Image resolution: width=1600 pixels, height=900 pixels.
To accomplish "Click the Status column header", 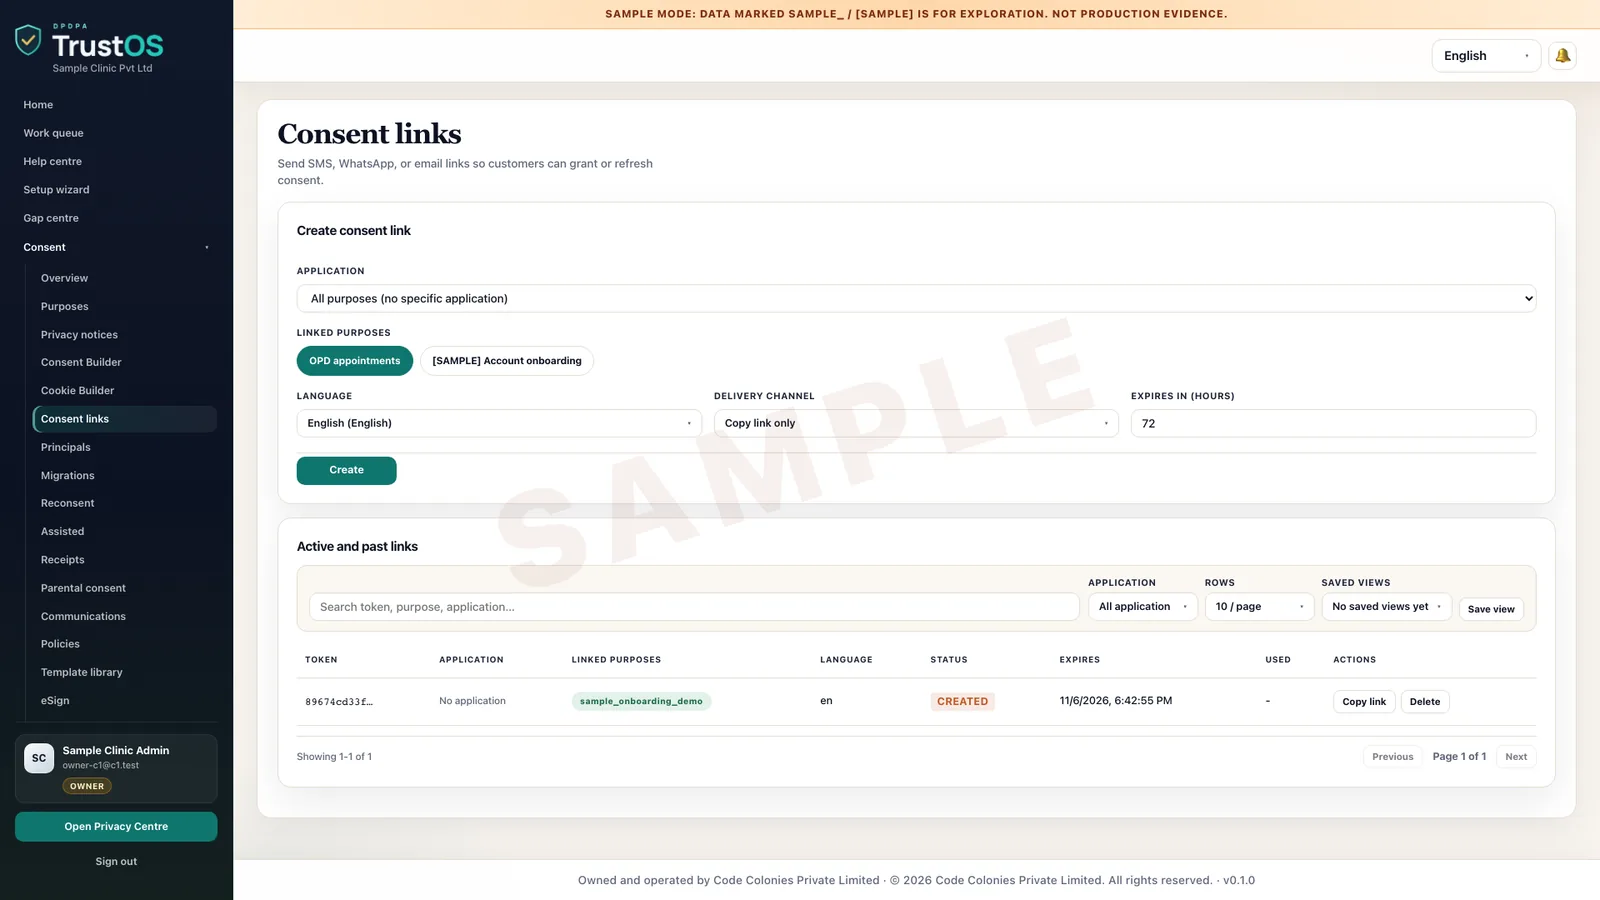I will click(949, 660).
